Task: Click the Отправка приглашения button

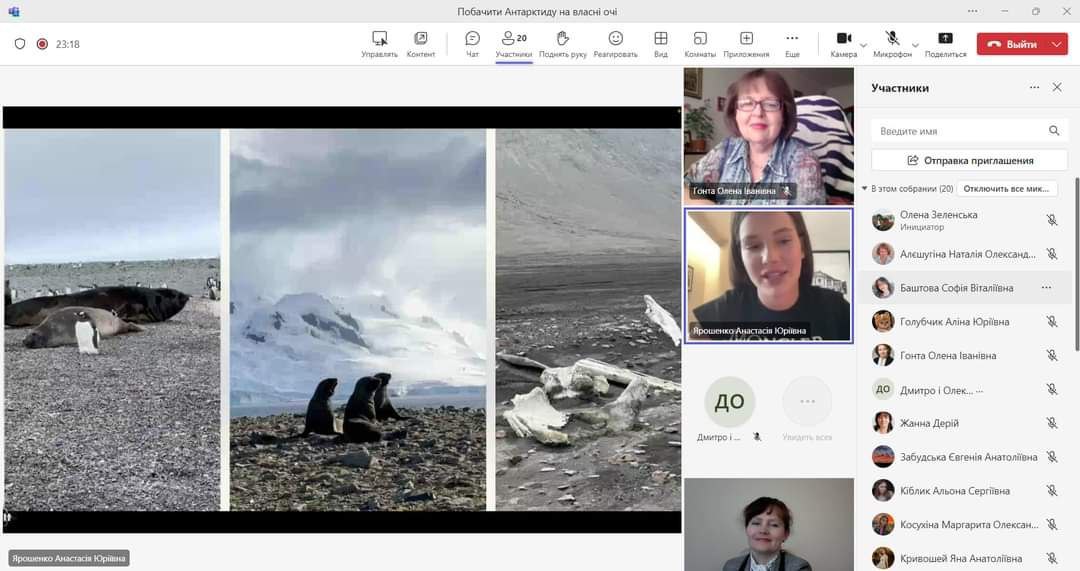Action: pos(969,160)
